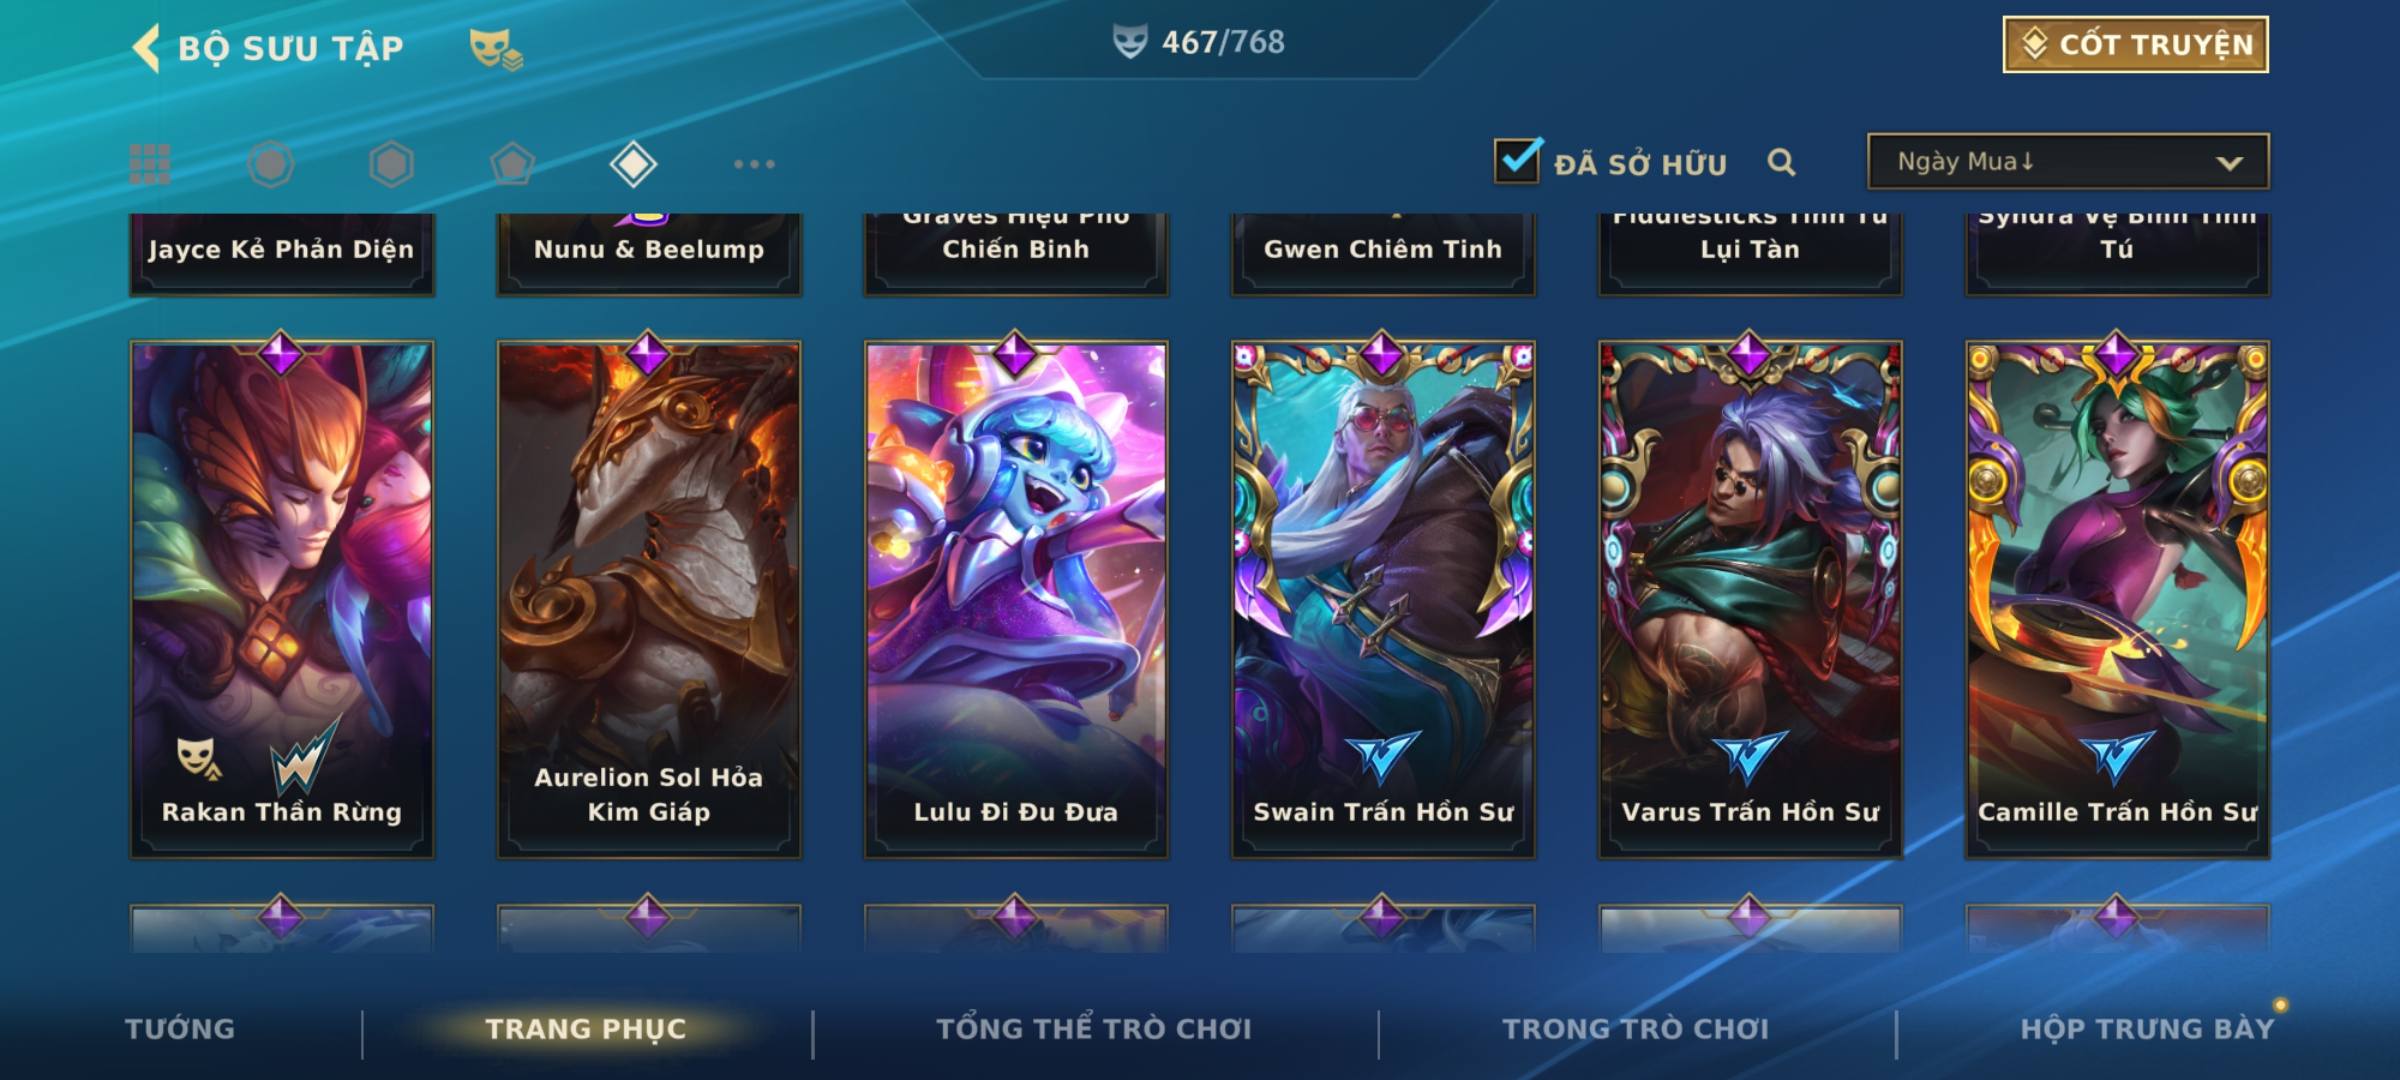The image size is (2400, 1080).
Task: Filter skins by the round gem tier icon
Action: (271, 164)
